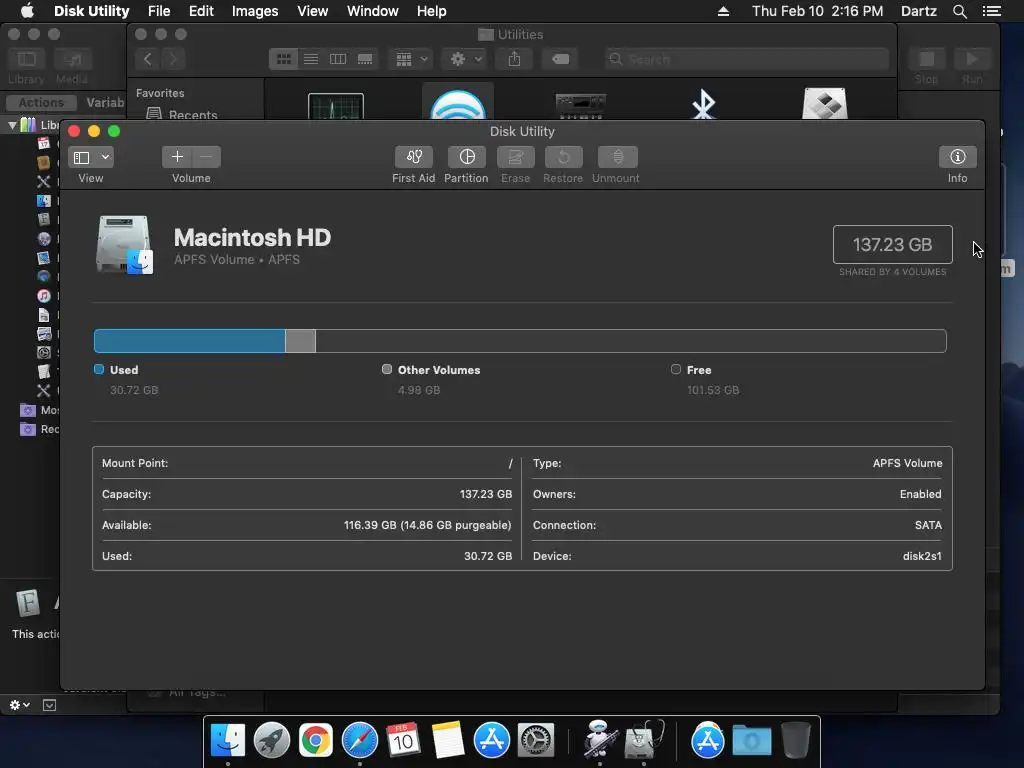Select icon view in Finder Utilities window

(283, 59)
